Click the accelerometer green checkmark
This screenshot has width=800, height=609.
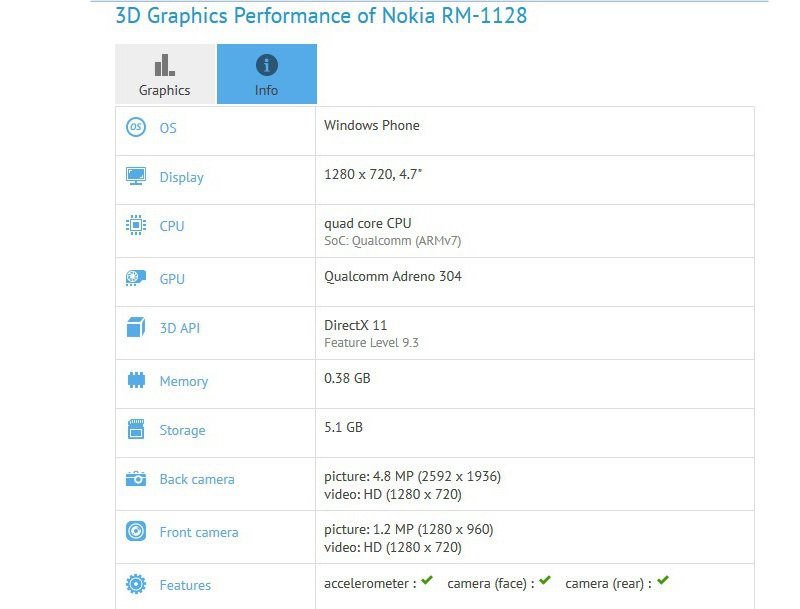(x=427, y=580)
